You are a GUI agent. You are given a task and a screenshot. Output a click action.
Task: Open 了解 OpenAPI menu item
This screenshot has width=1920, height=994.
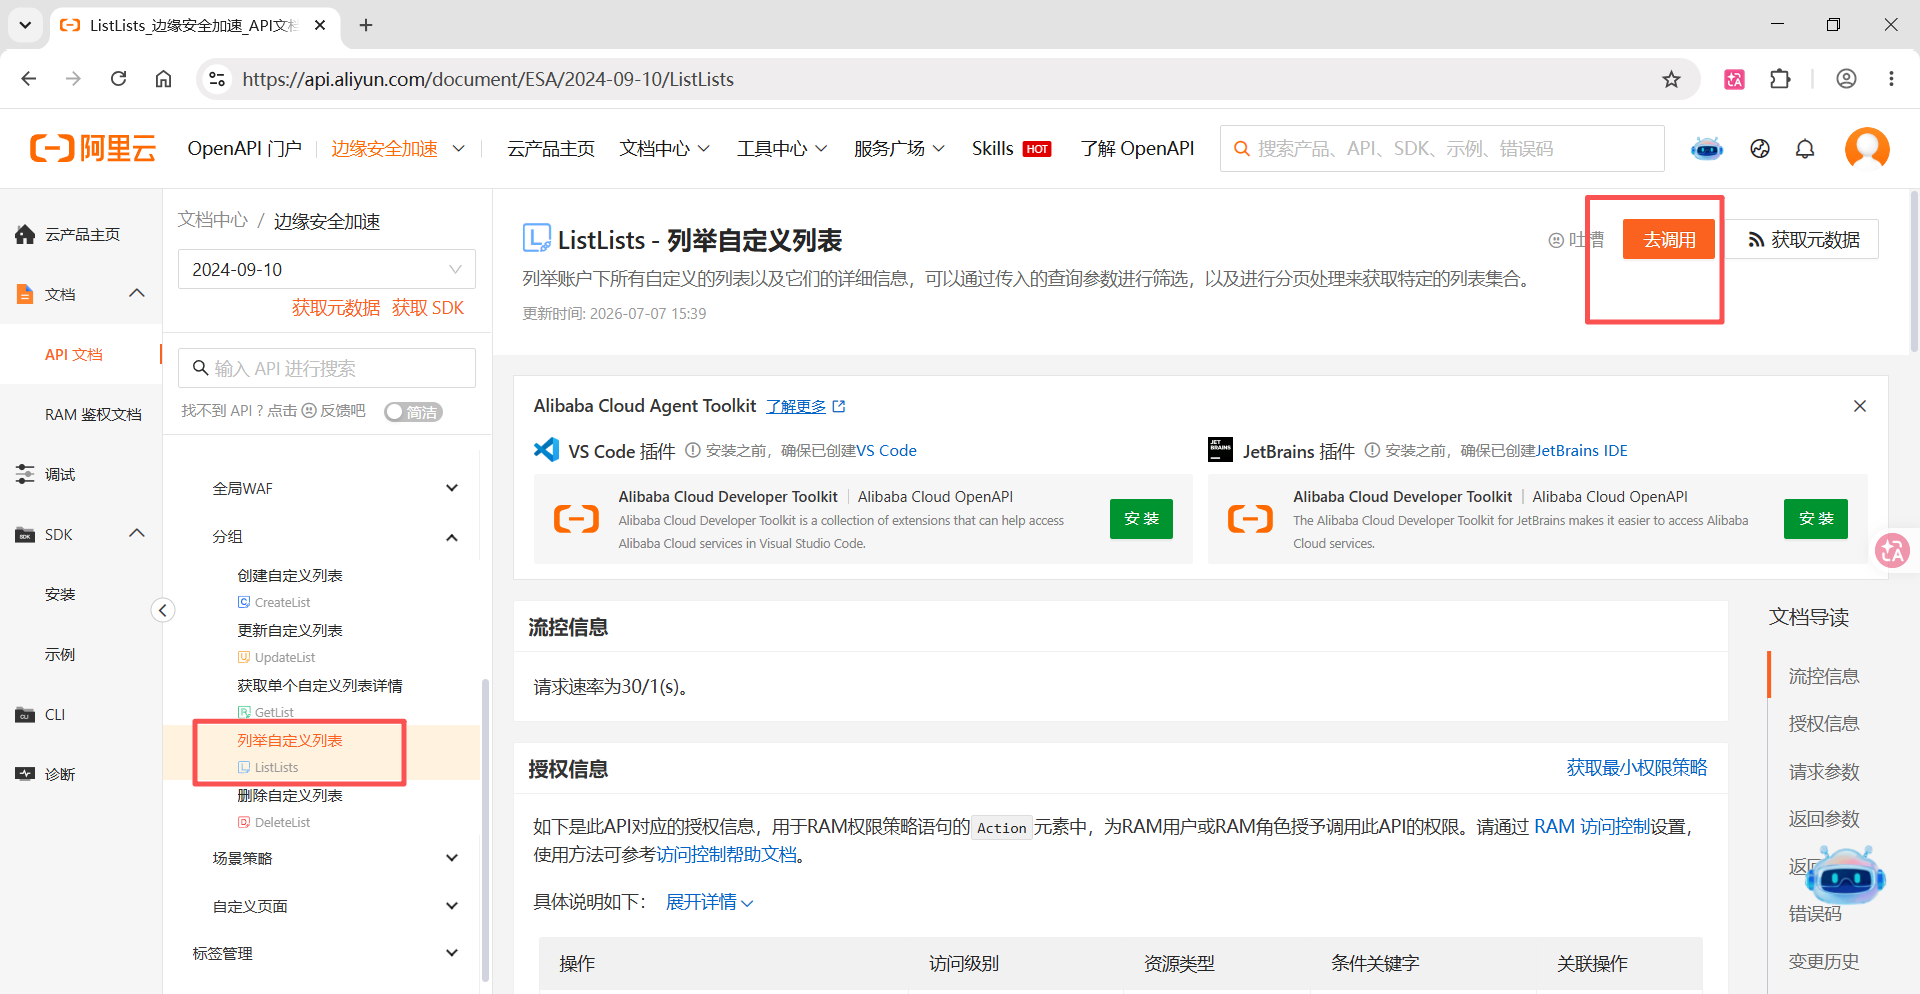pos(1137,148)
